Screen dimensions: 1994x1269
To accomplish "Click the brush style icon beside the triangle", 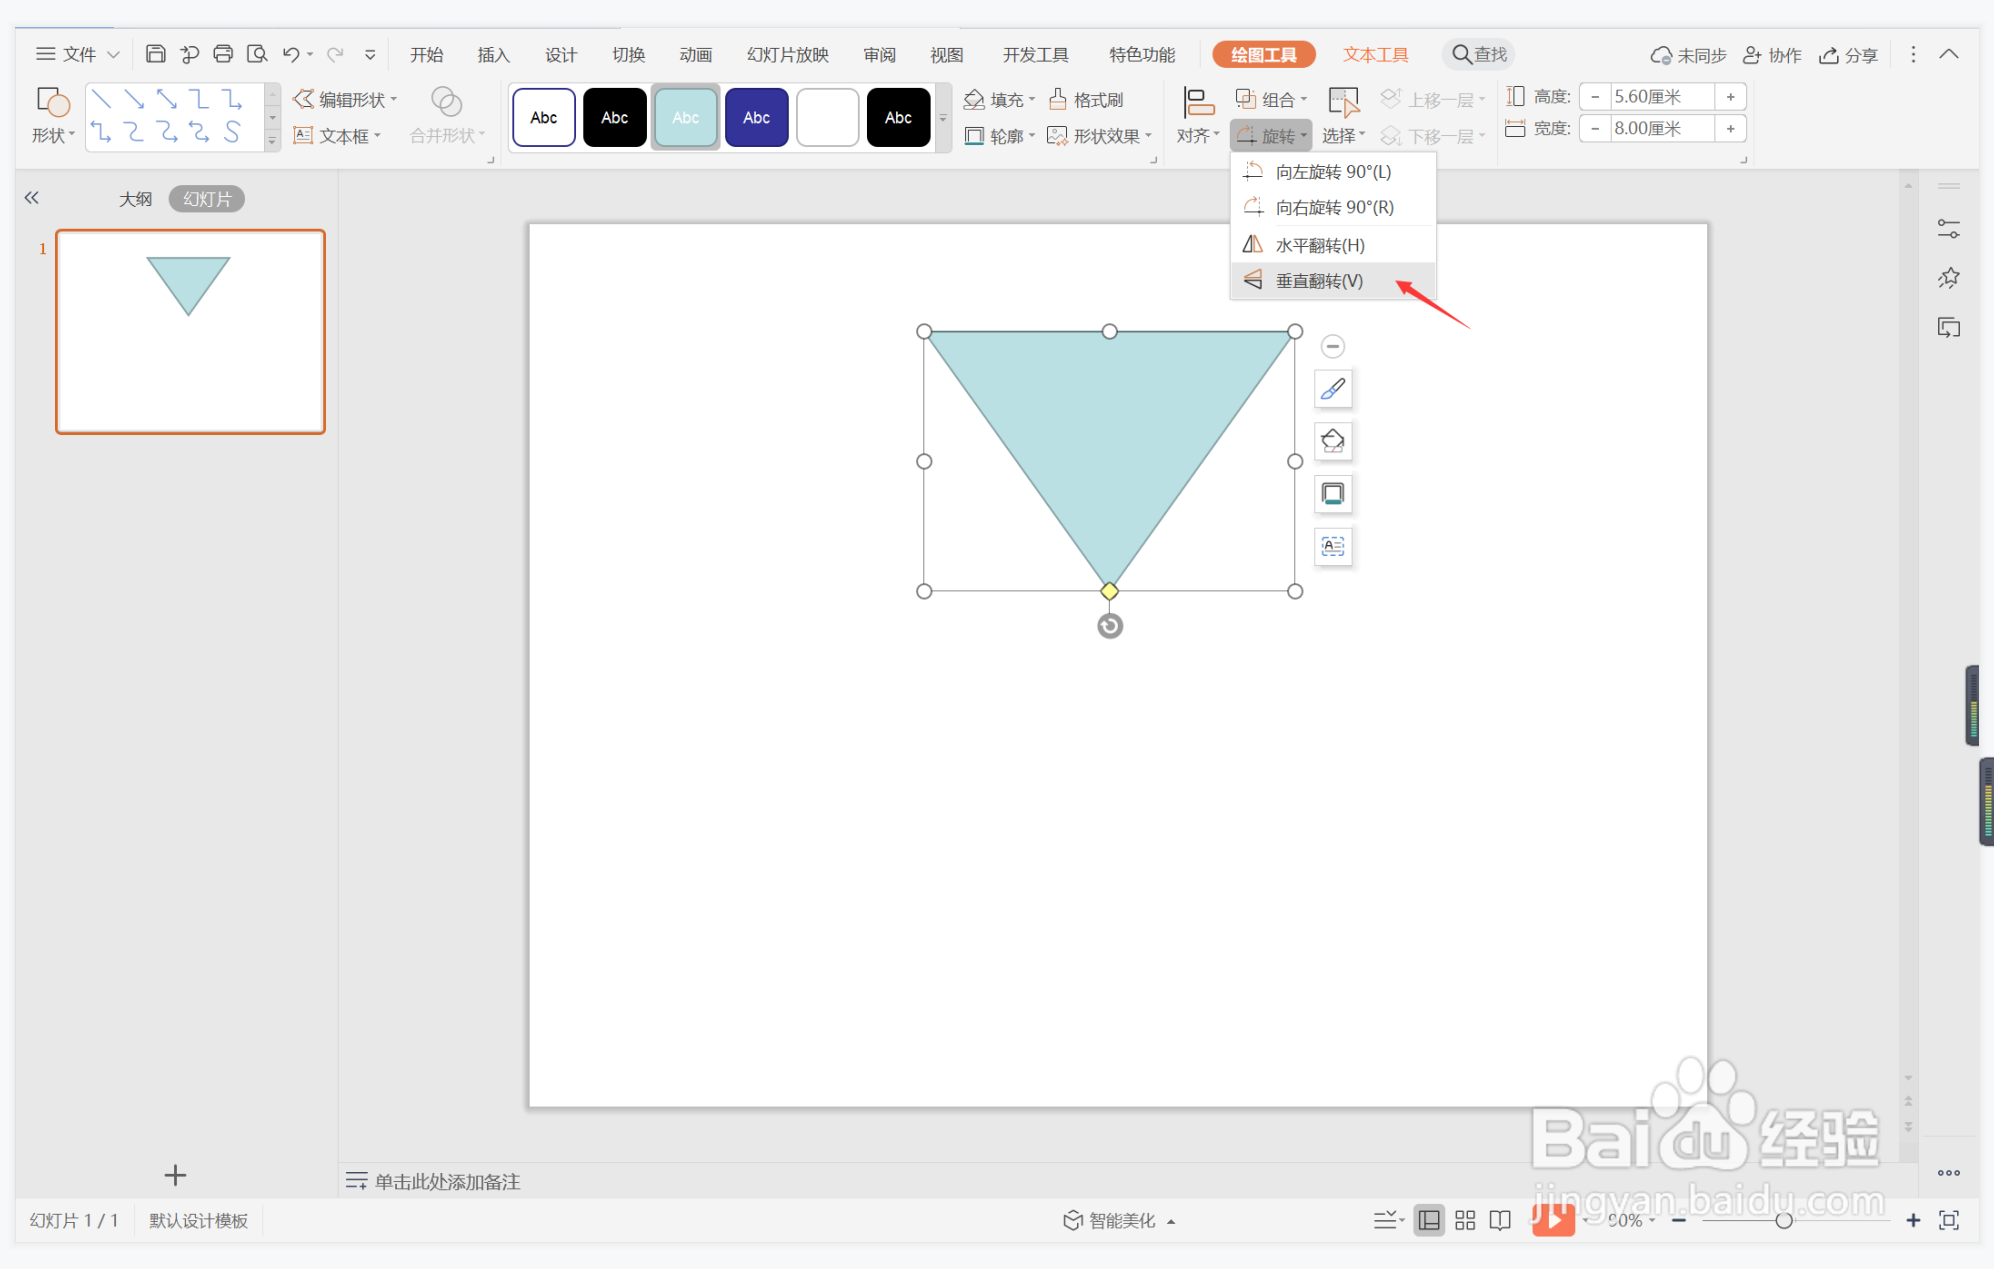I will click(1333, 389).
